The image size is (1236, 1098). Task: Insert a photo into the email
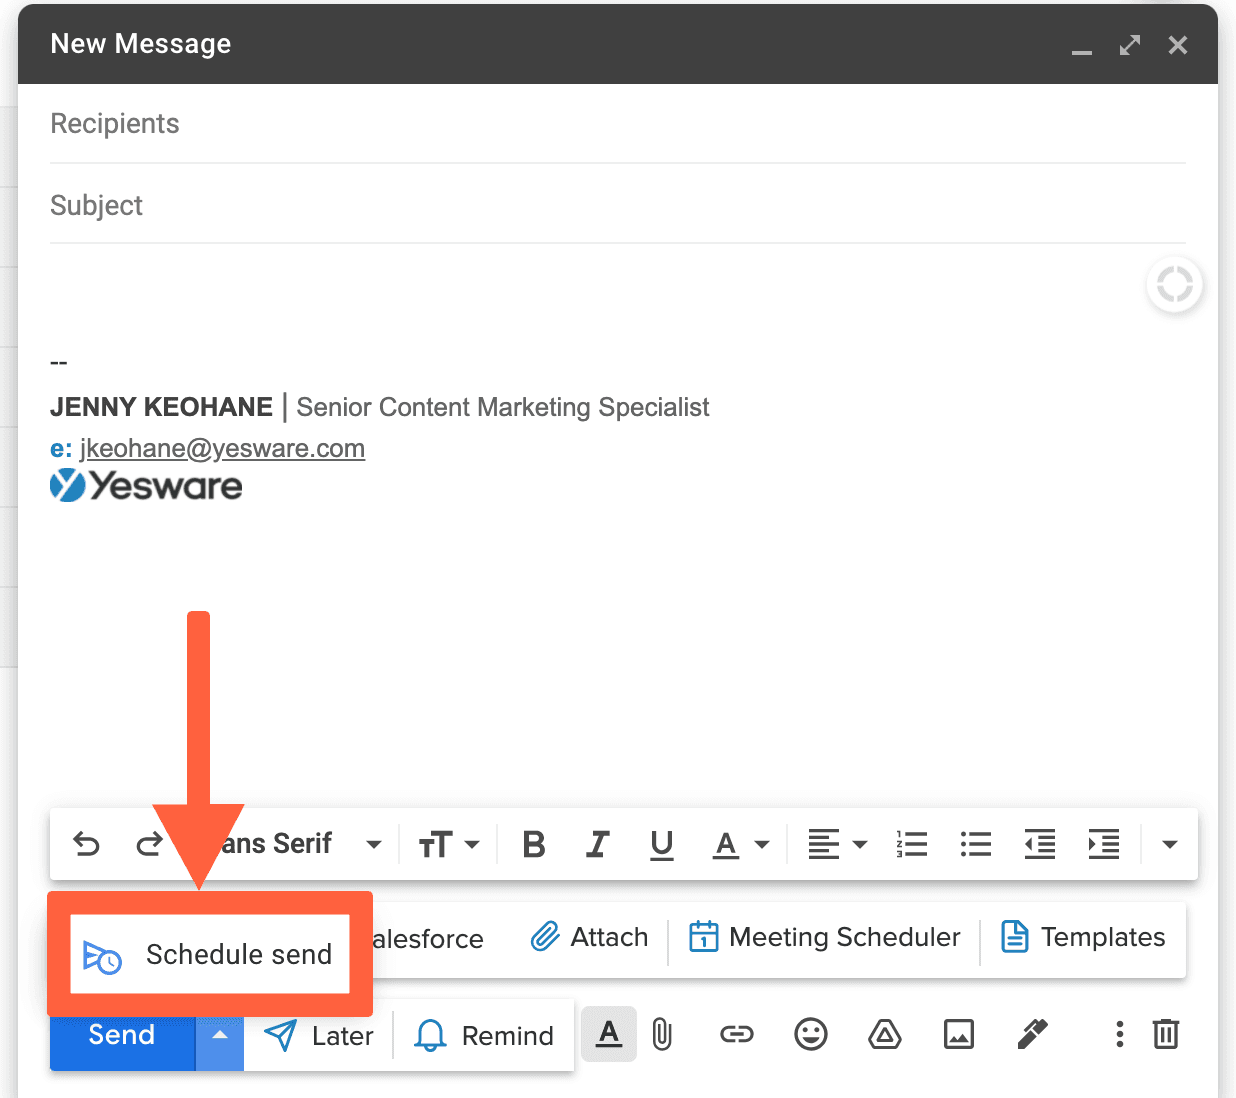click(958, 1035)
